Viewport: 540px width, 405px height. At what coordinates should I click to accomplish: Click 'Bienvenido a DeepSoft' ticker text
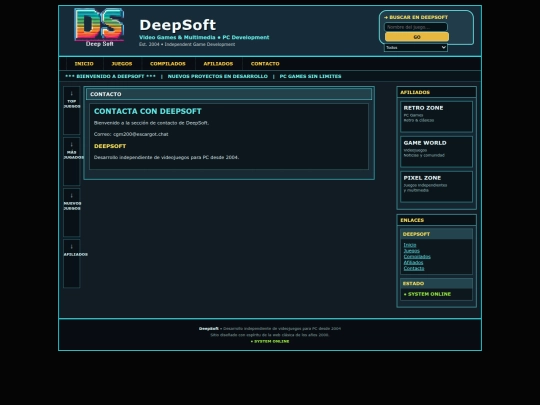click(110, 76)
